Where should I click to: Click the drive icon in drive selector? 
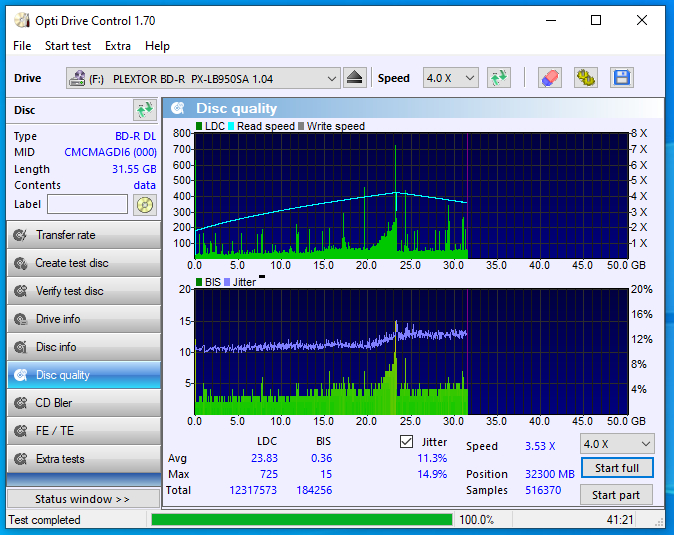point(77,78)
